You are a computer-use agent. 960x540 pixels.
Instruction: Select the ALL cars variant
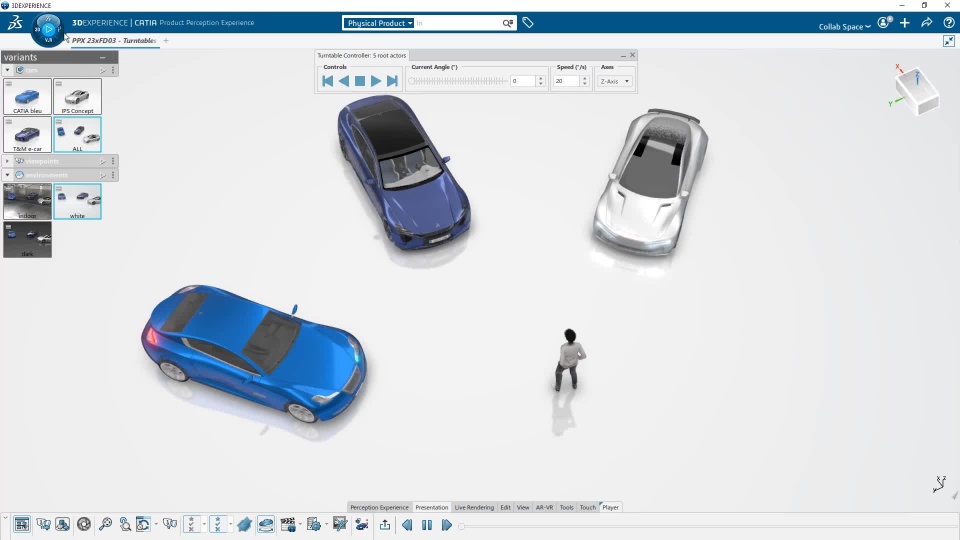(77, 135)
